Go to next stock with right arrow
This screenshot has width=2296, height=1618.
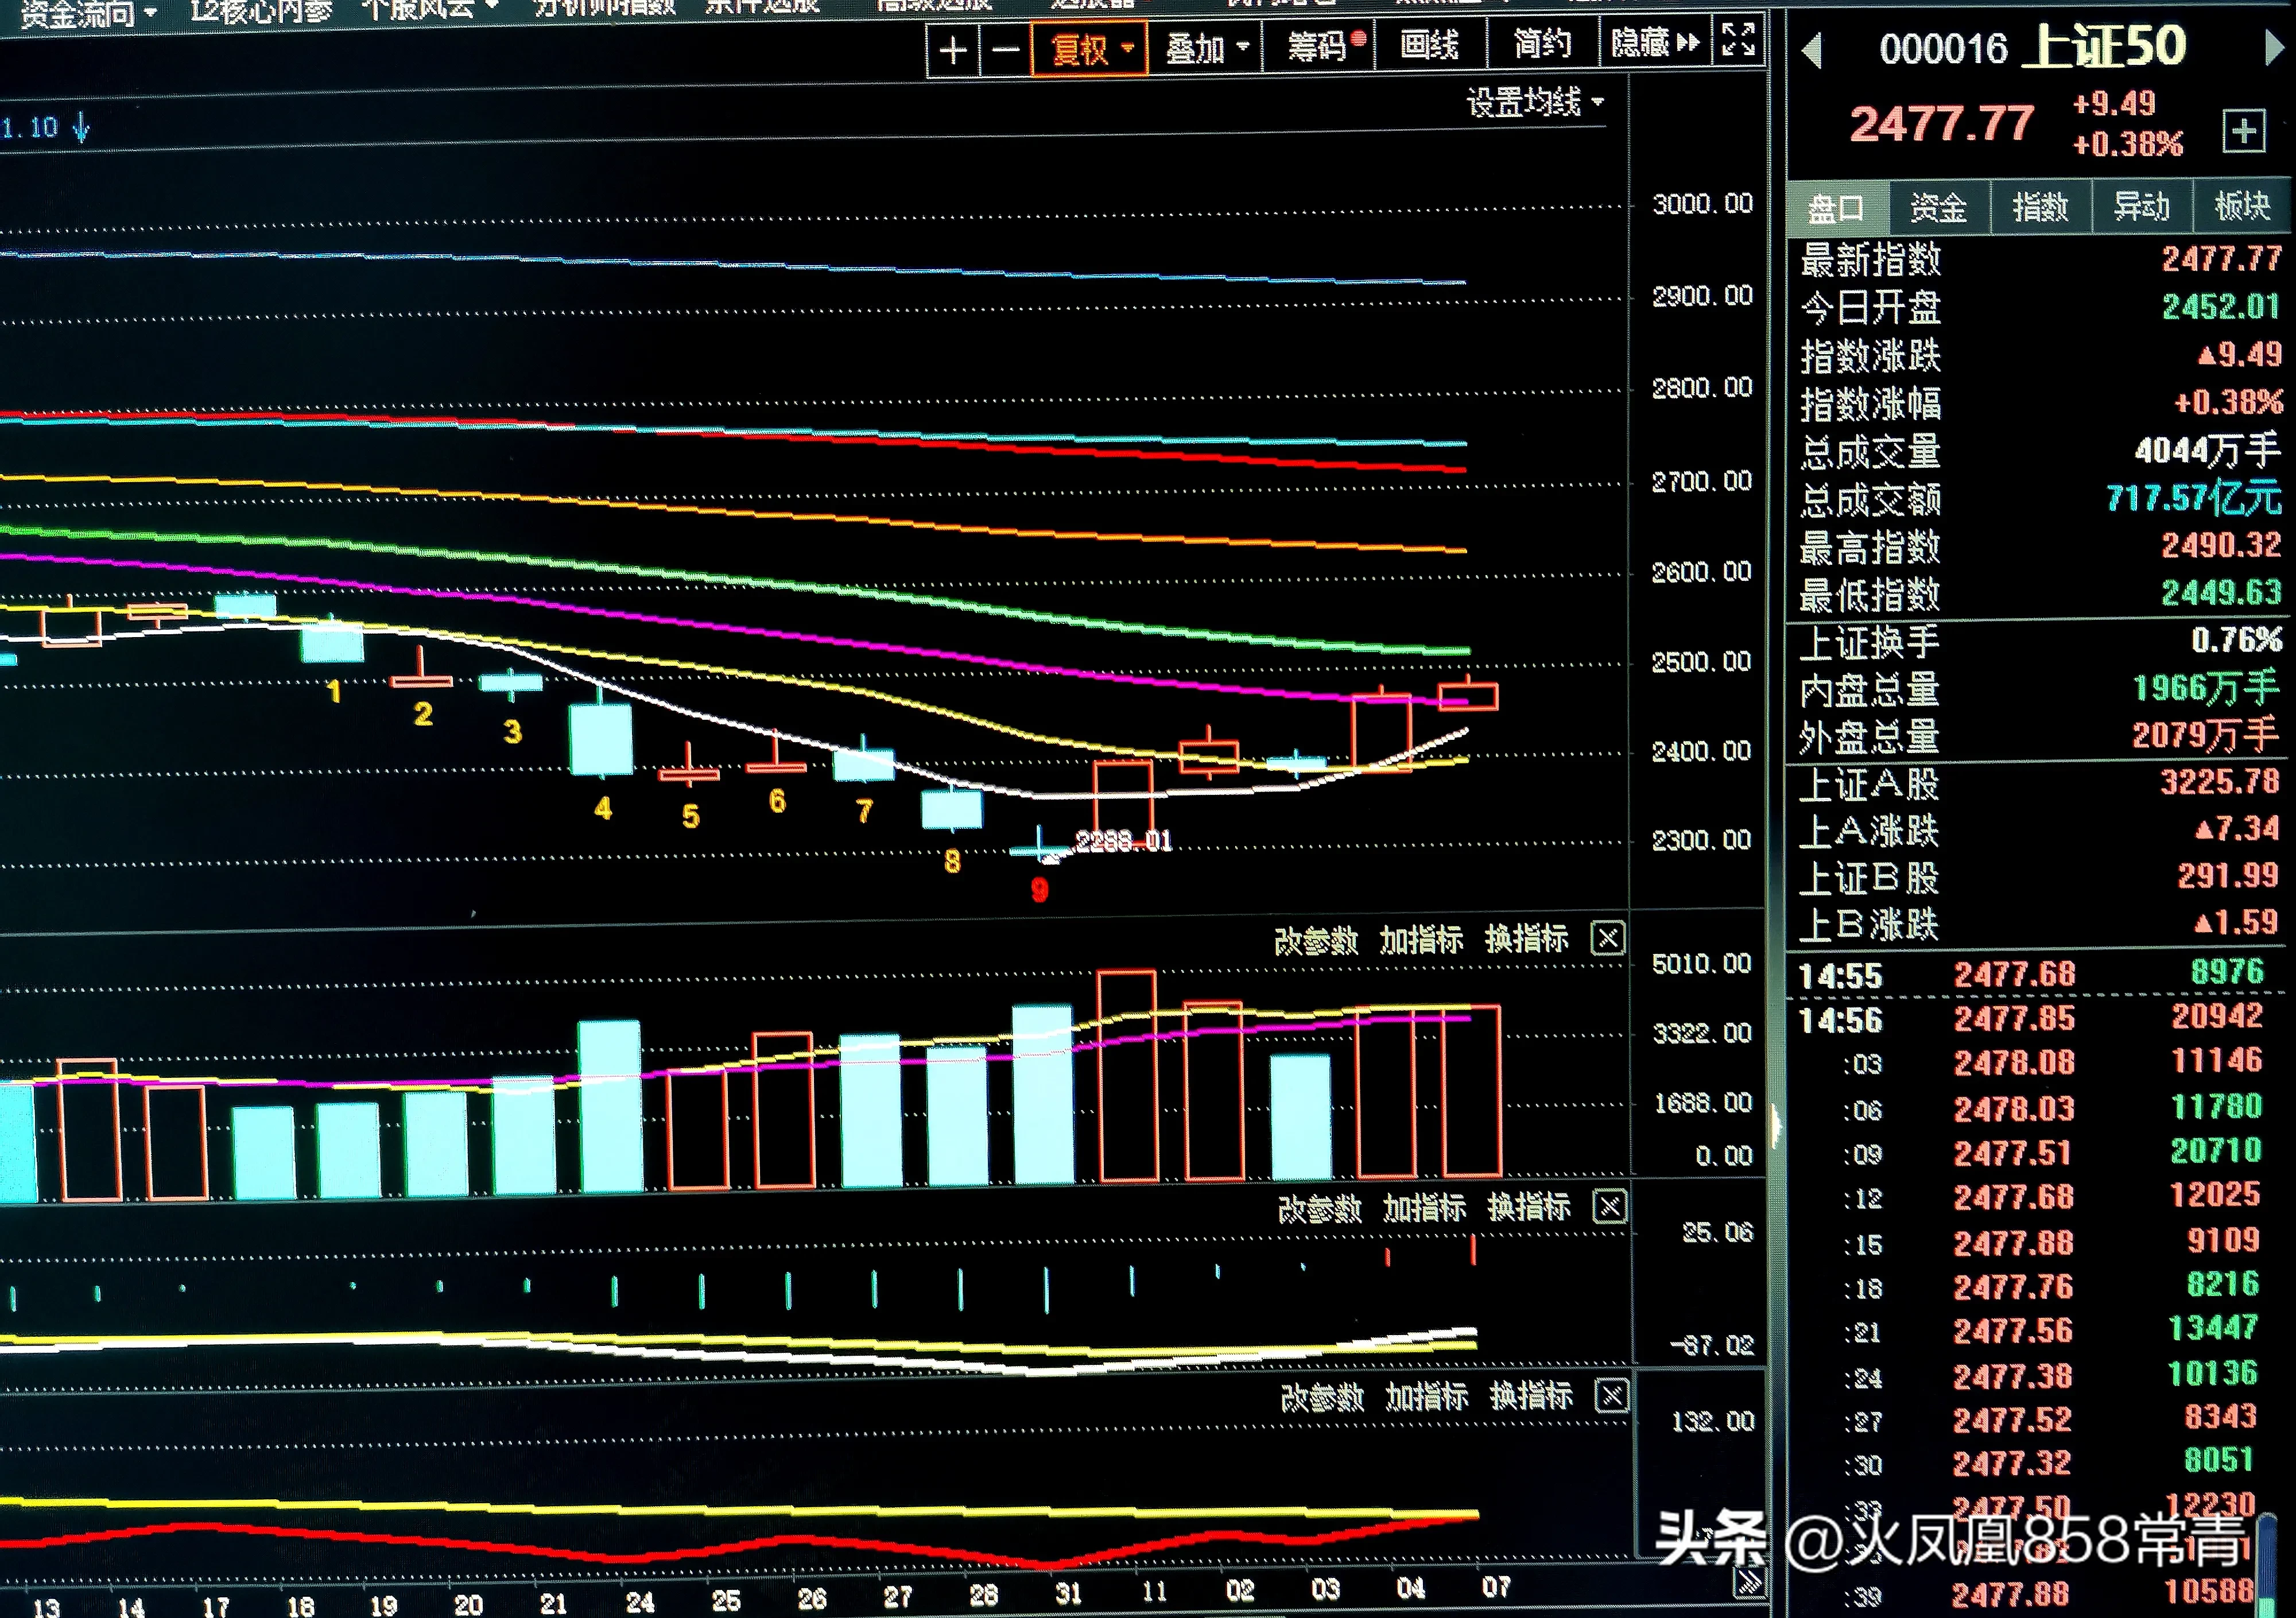click(2272, 48)
